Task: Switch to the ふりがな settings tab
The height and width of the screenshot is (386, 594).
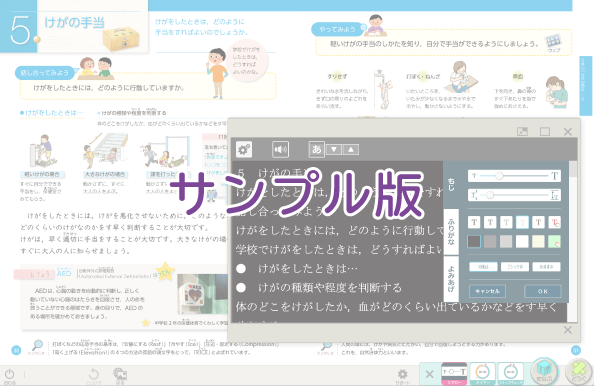Action: click(x=451, y=231)
